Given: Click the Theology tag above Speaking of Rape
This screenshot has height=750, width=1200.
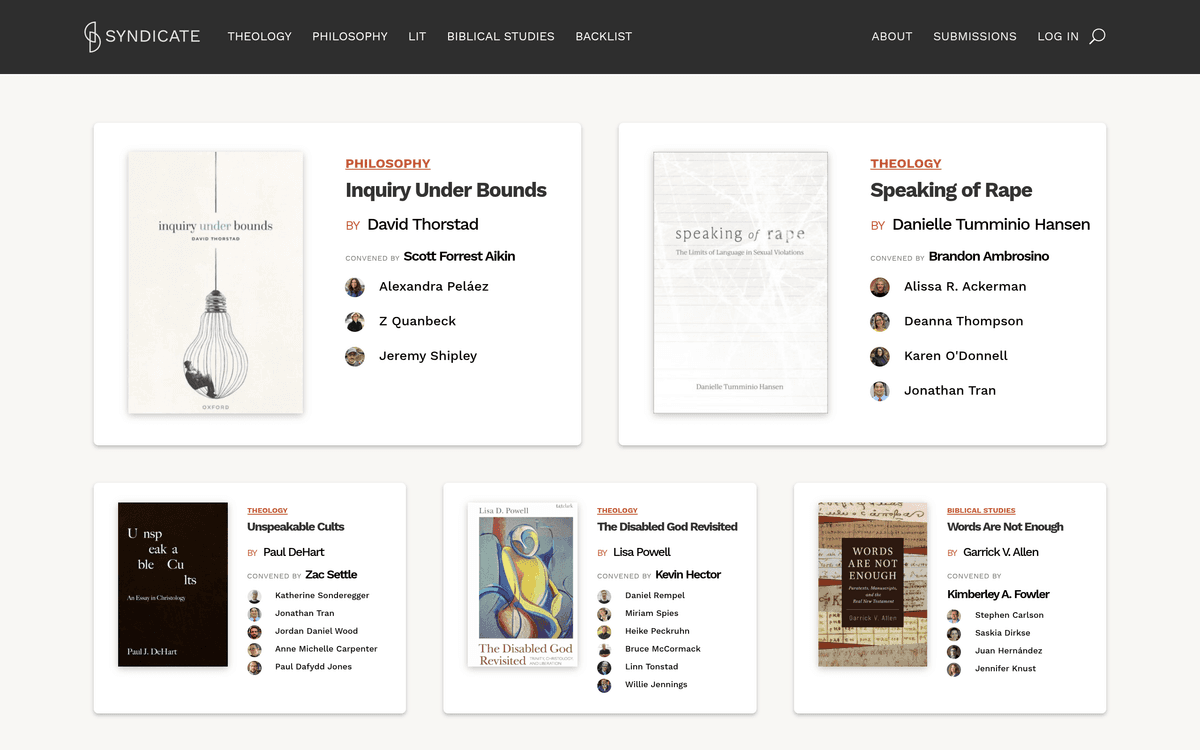Looking at the screenshot, I should point(906,164).
